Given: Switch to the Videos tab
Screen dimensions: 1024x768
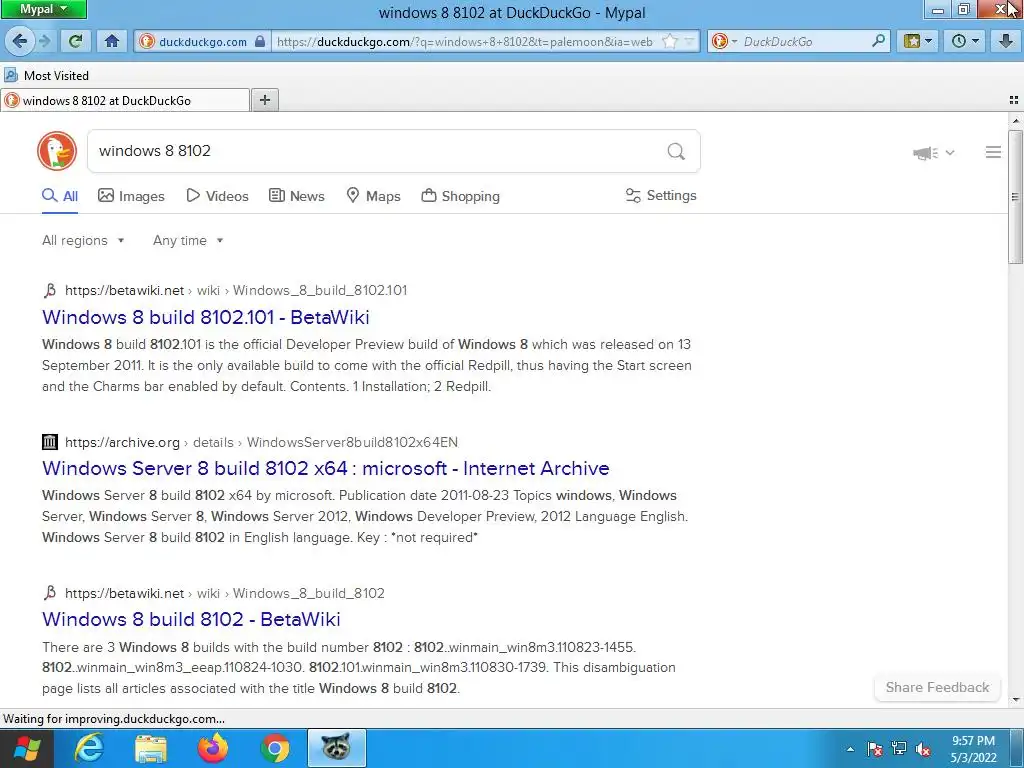Looking at the screenshot, I should point(217,196).
